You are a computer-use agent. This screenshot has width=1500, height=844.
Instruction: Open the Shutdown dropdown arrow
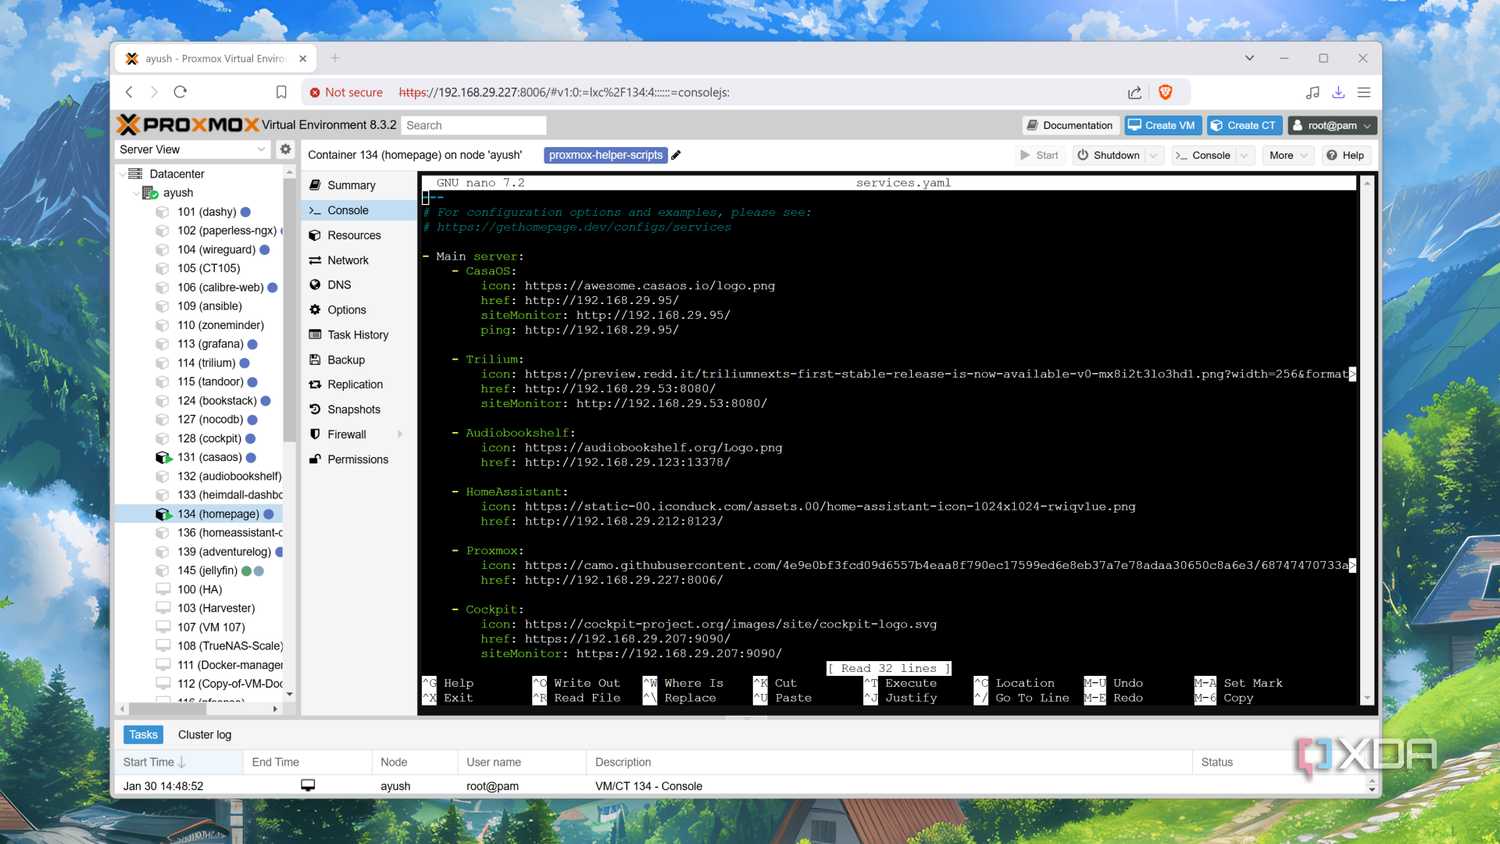pyautogui.click(x=1154, y=155)
